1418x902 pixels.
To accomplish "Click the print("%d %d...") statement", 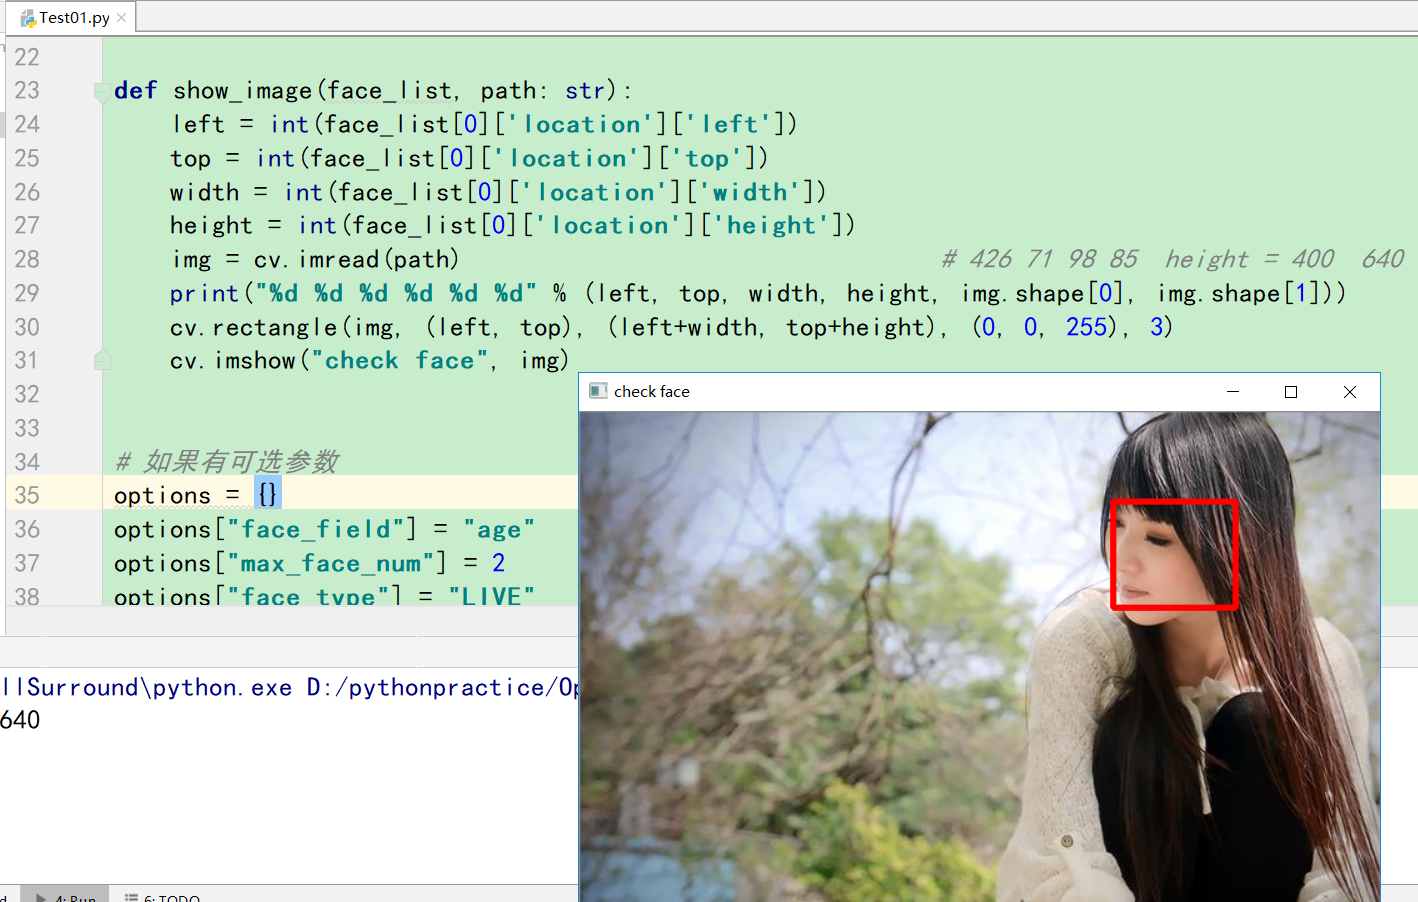I will point(758,294).
